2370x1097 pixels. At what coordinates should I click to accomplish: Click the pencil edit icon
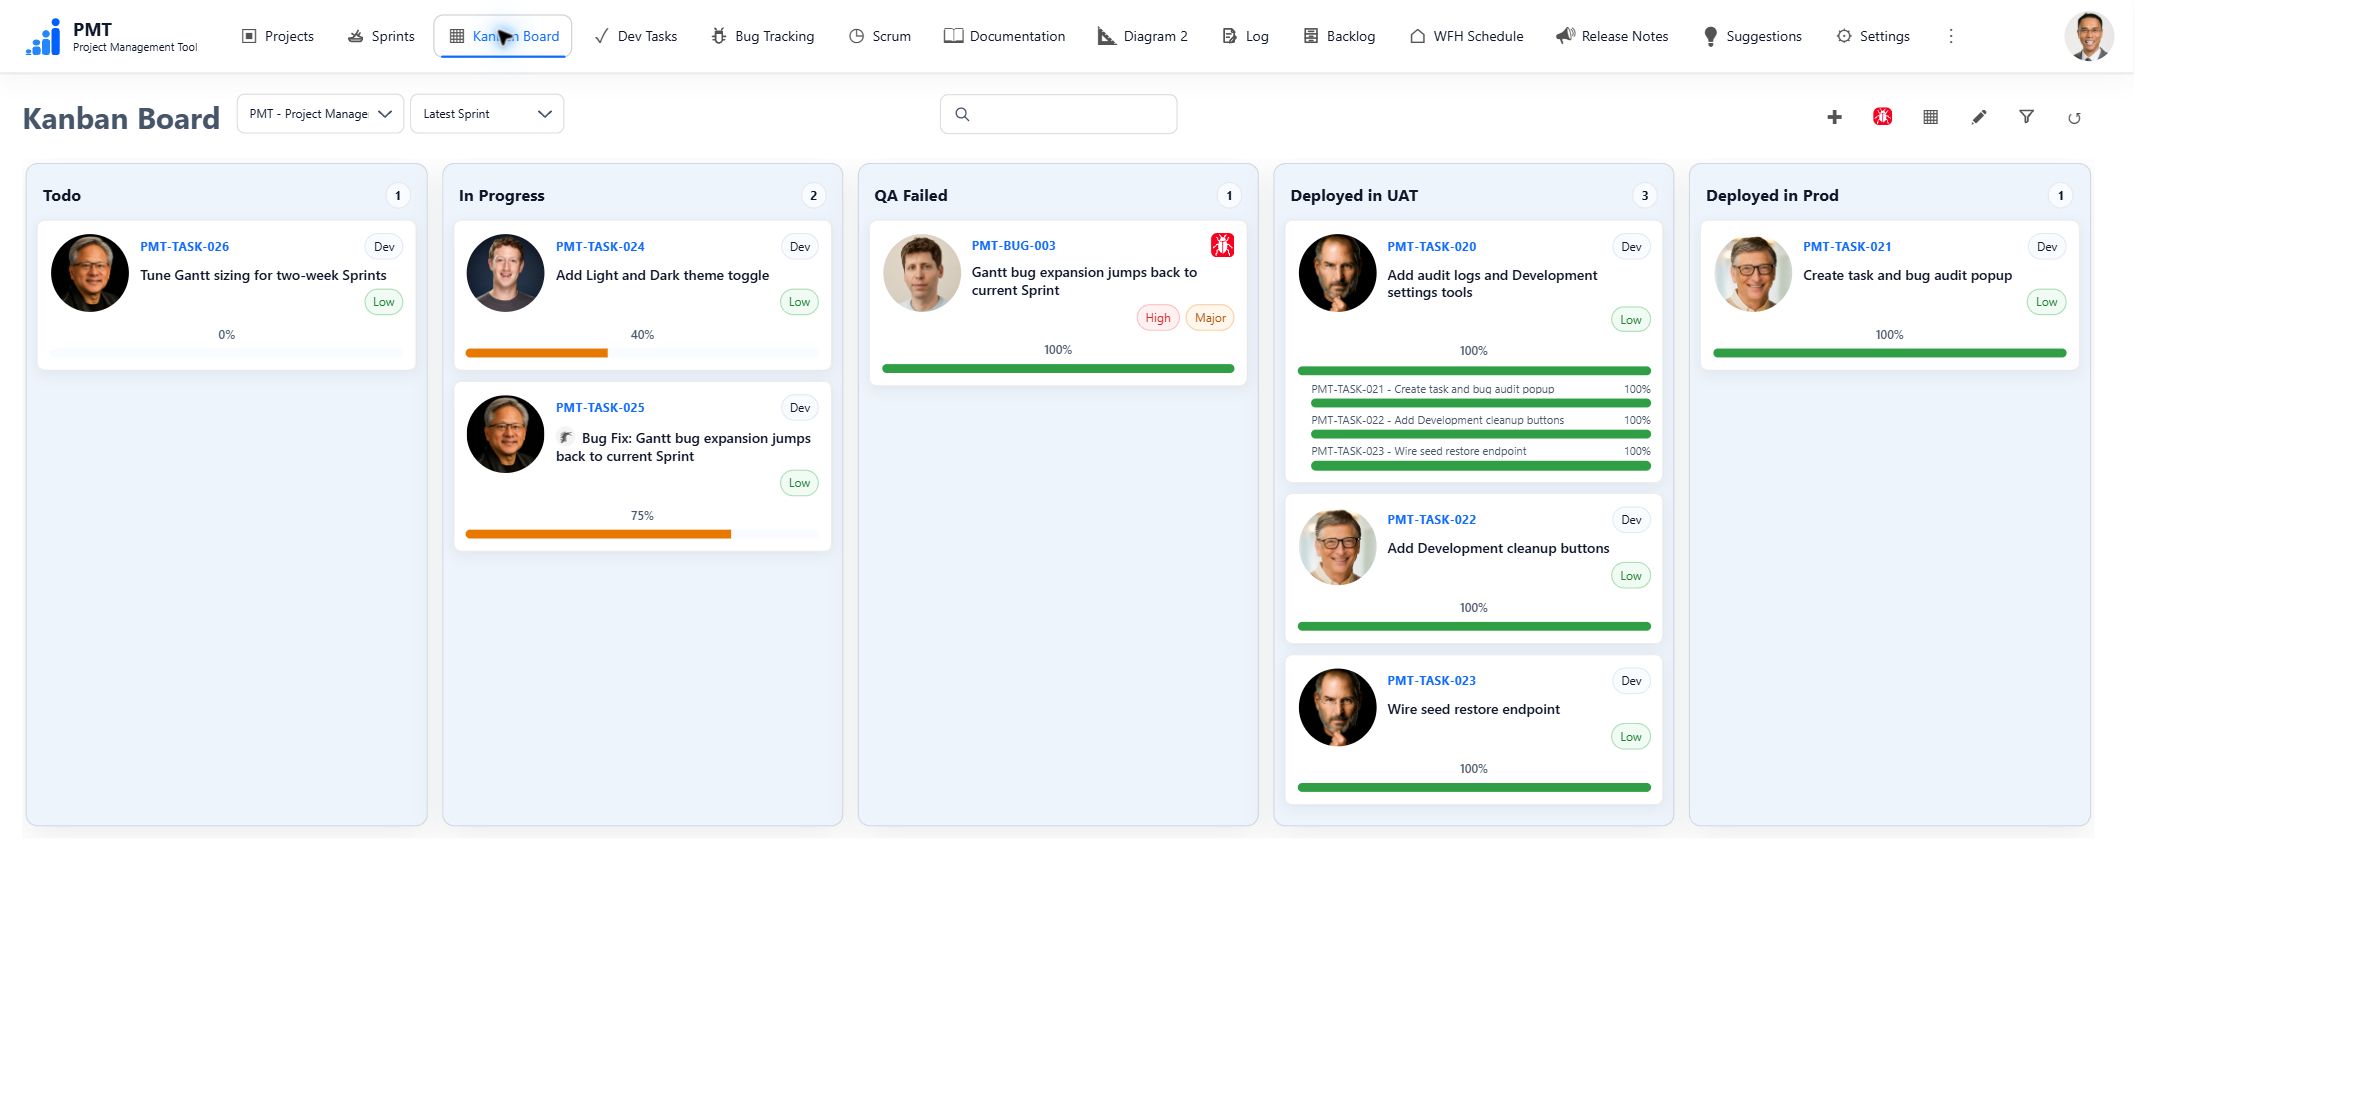(1978, 117)
